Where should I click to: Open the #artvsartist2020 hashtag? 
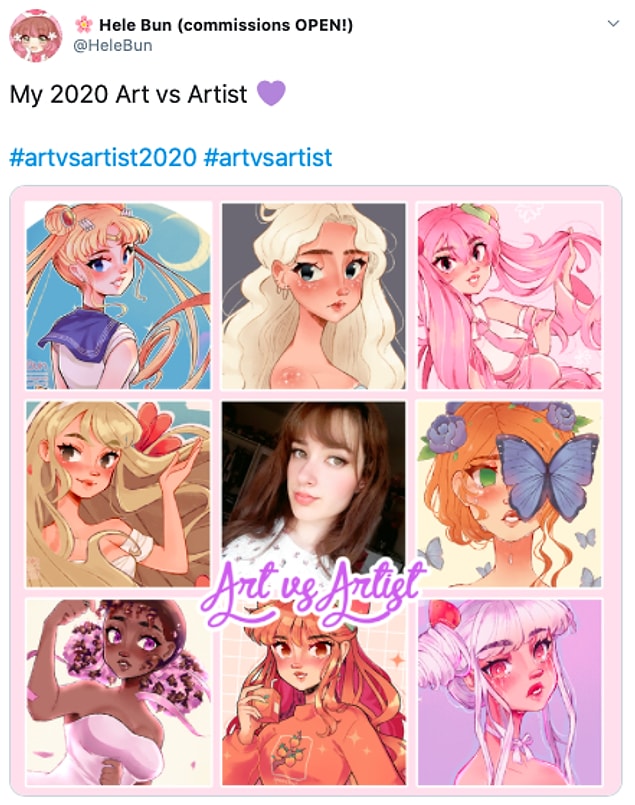(x=103, y=157)
